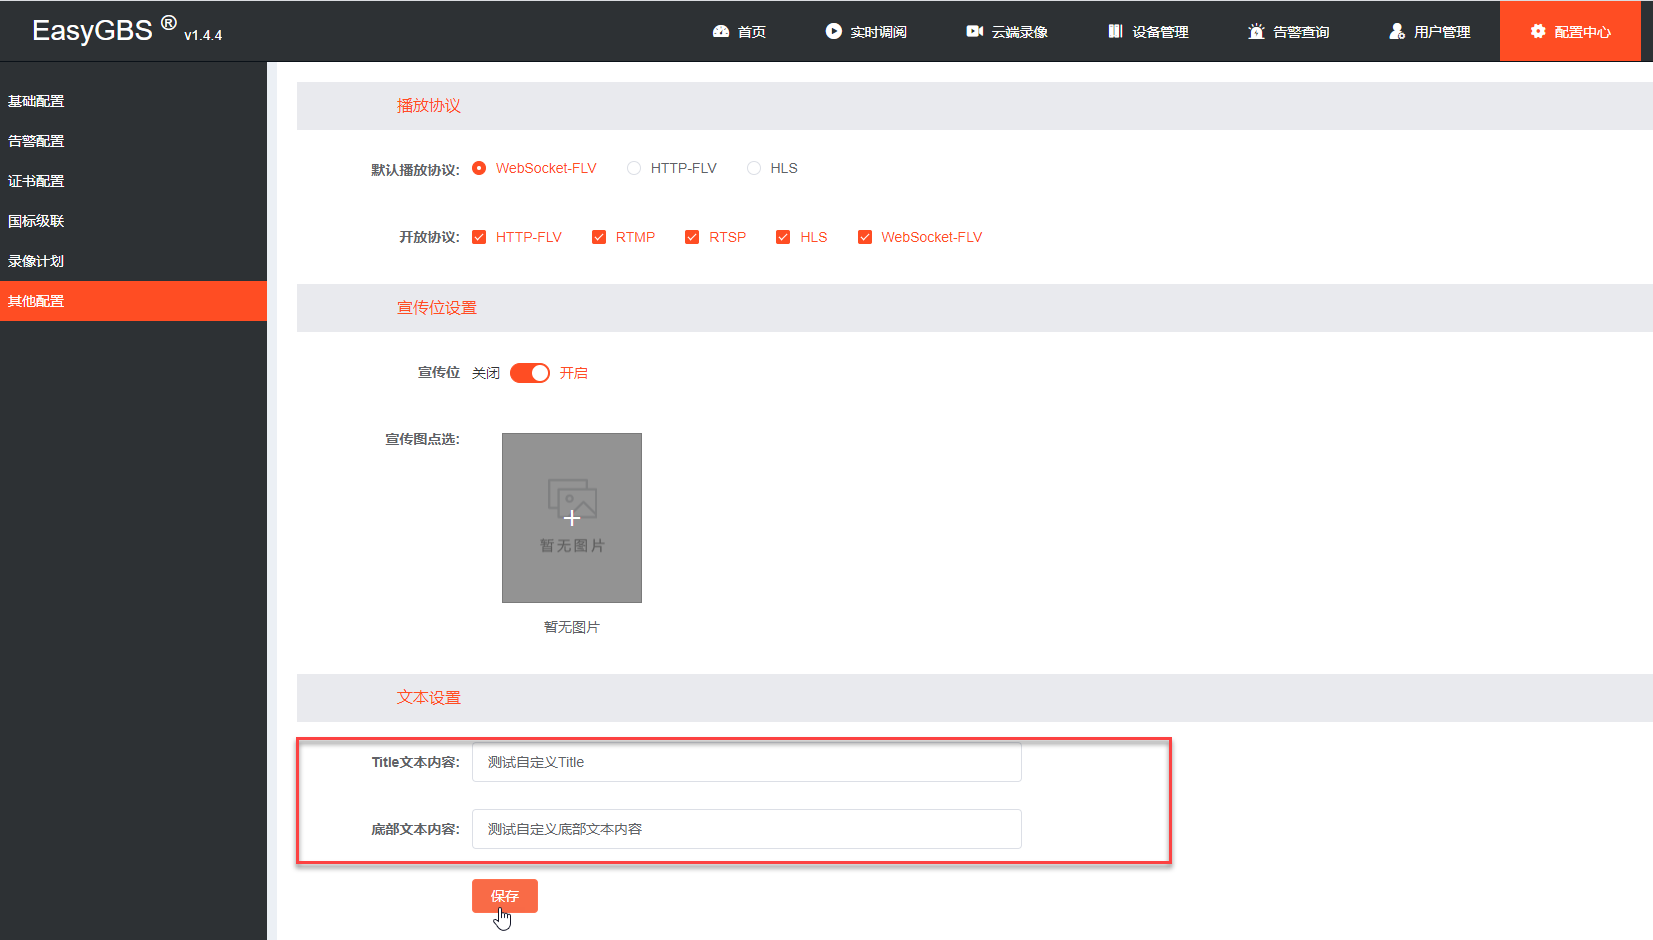Click Title文本内容 input field
Screen dimensions: 1653x940
[x=747, y=762]
